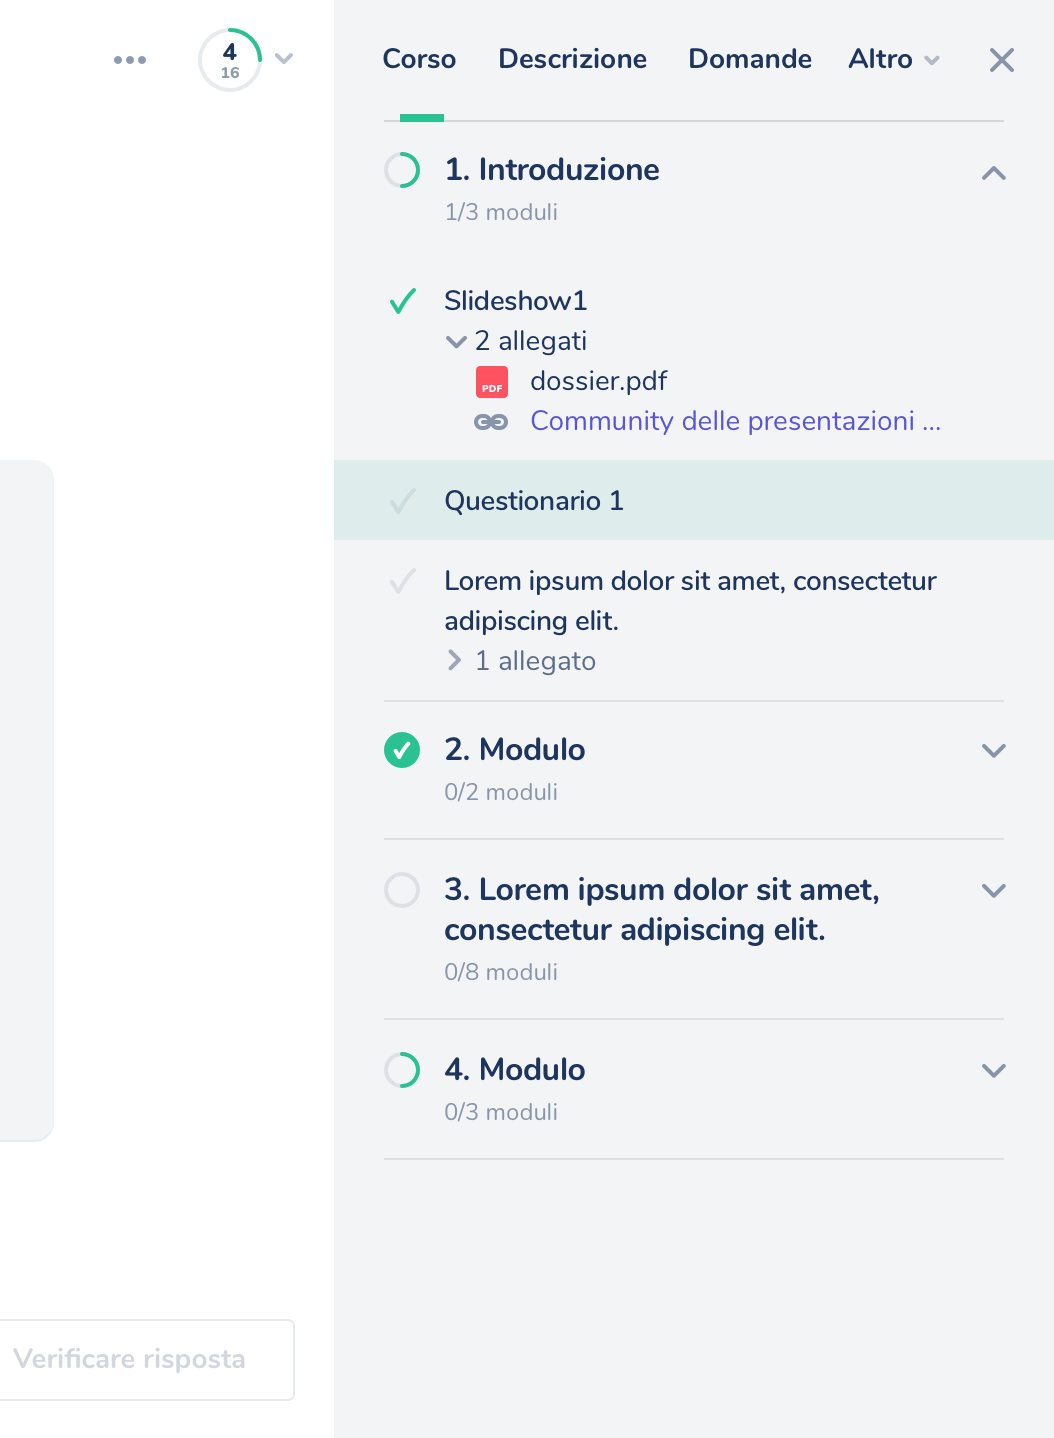This screenshot has height=1438, width=1054.
Task: Open the Community delle presentazioni link
Action: pos(735,421)
